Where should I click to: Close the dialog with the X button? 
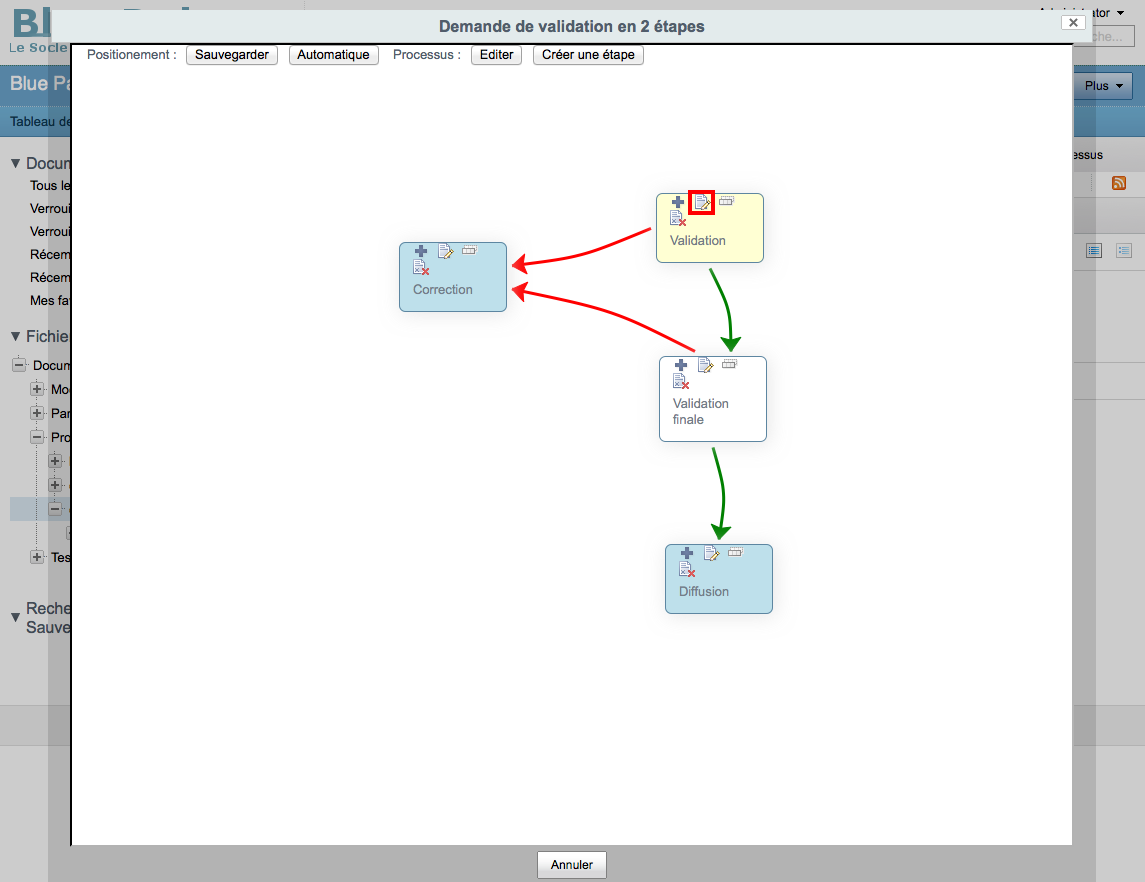(1073, 23)
